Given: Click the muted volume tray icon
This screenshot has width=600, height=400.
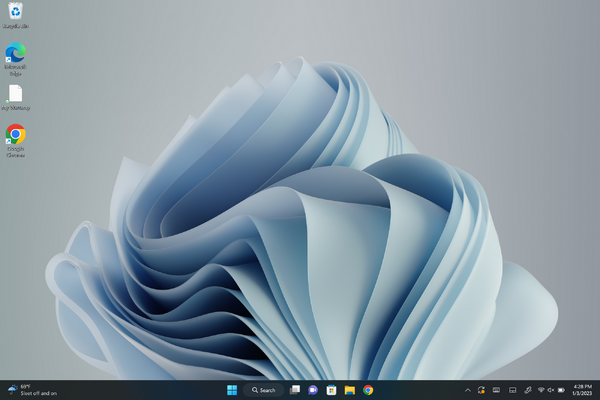Looking at the screenshot, I should (551, 390).
